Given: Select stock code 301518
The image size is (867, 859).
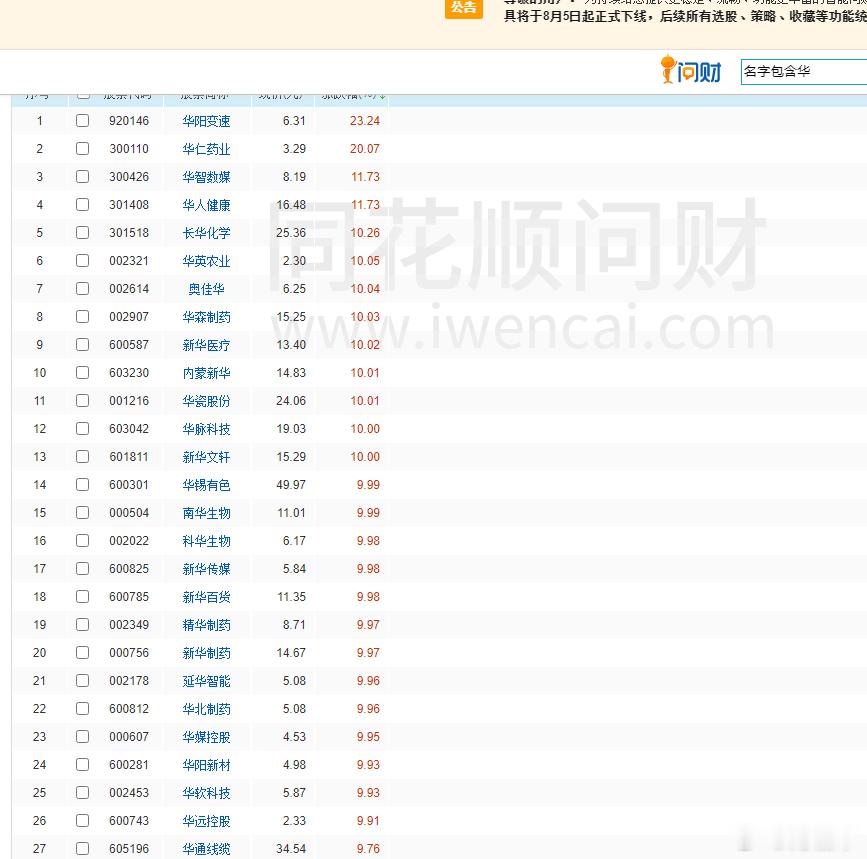Looking at the screenshot, I should pyautogui.click(x=129, y=233).
